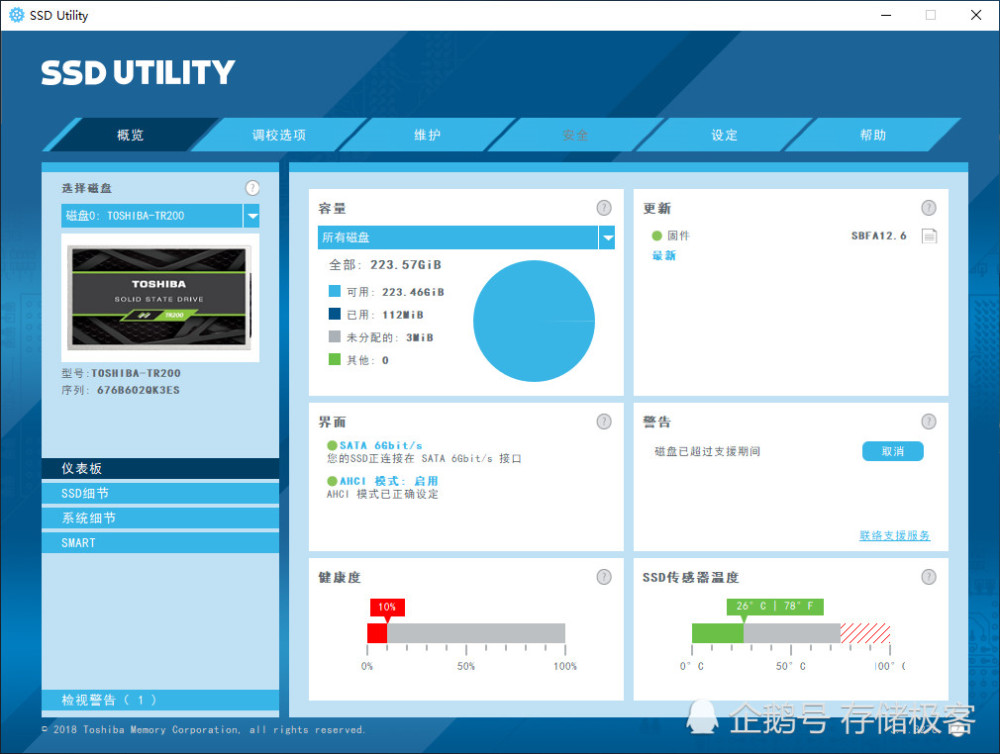
Task: Switch to the 调校选项 tab
Action: (280, 135)
